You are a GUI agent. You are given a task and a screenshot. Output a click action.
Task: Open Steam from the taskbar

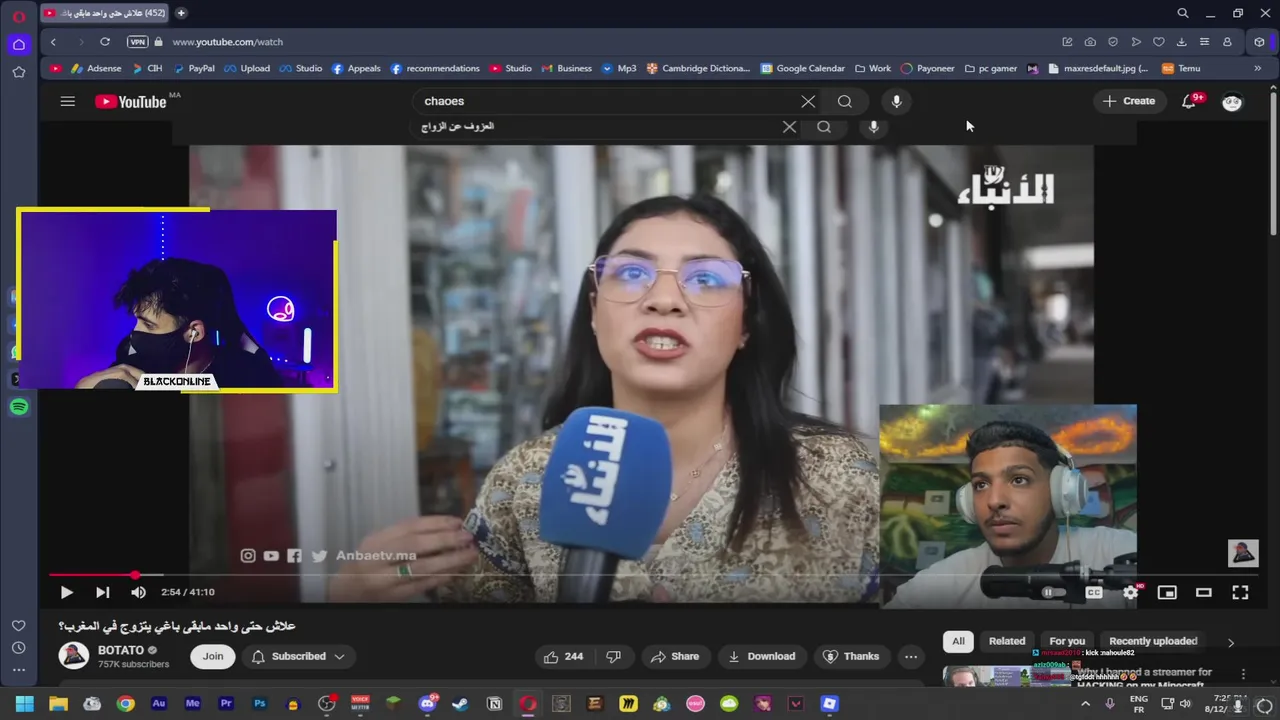460,704
